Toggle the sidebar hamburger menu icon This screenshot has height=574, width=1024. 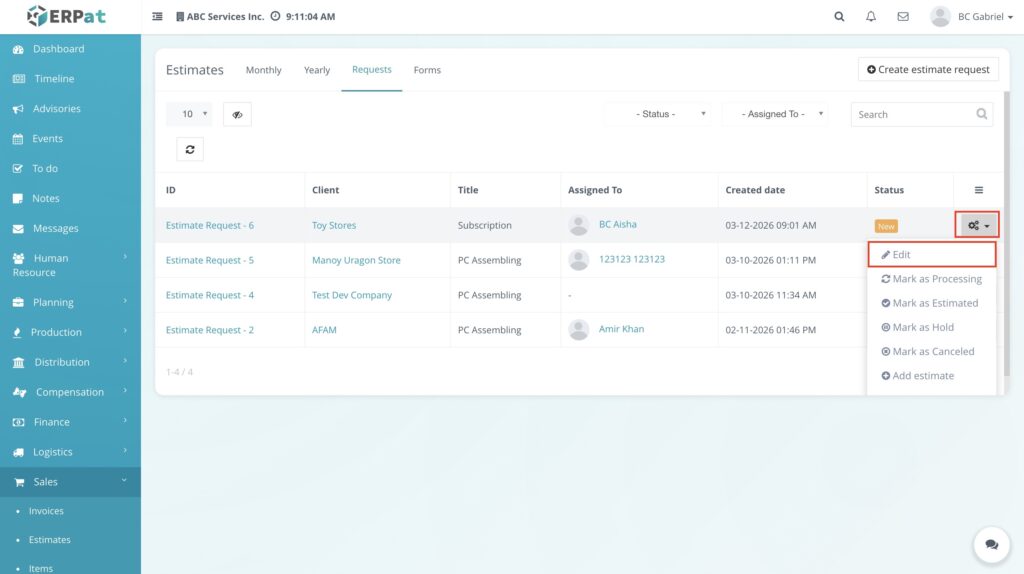(x=157, y=17)
